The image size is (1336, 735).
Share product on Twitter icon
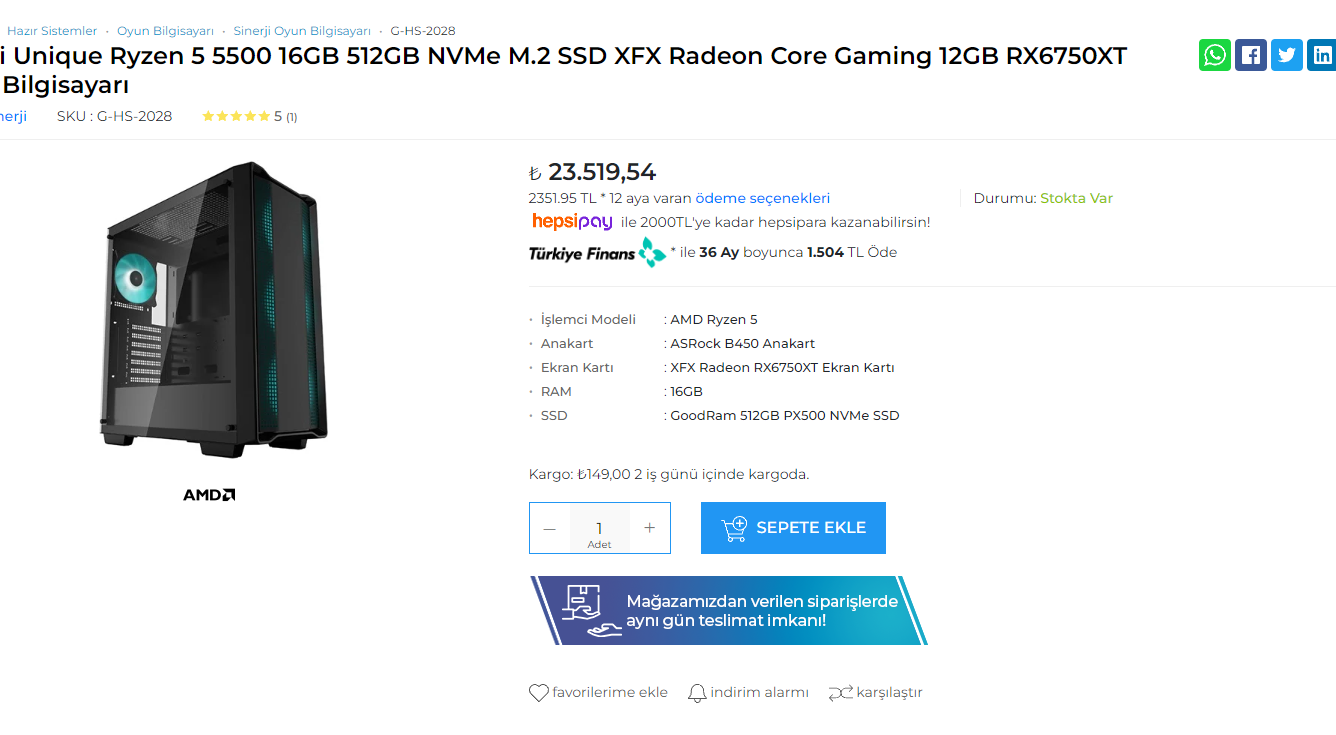pyautogui.click(x=1287, y=55)
